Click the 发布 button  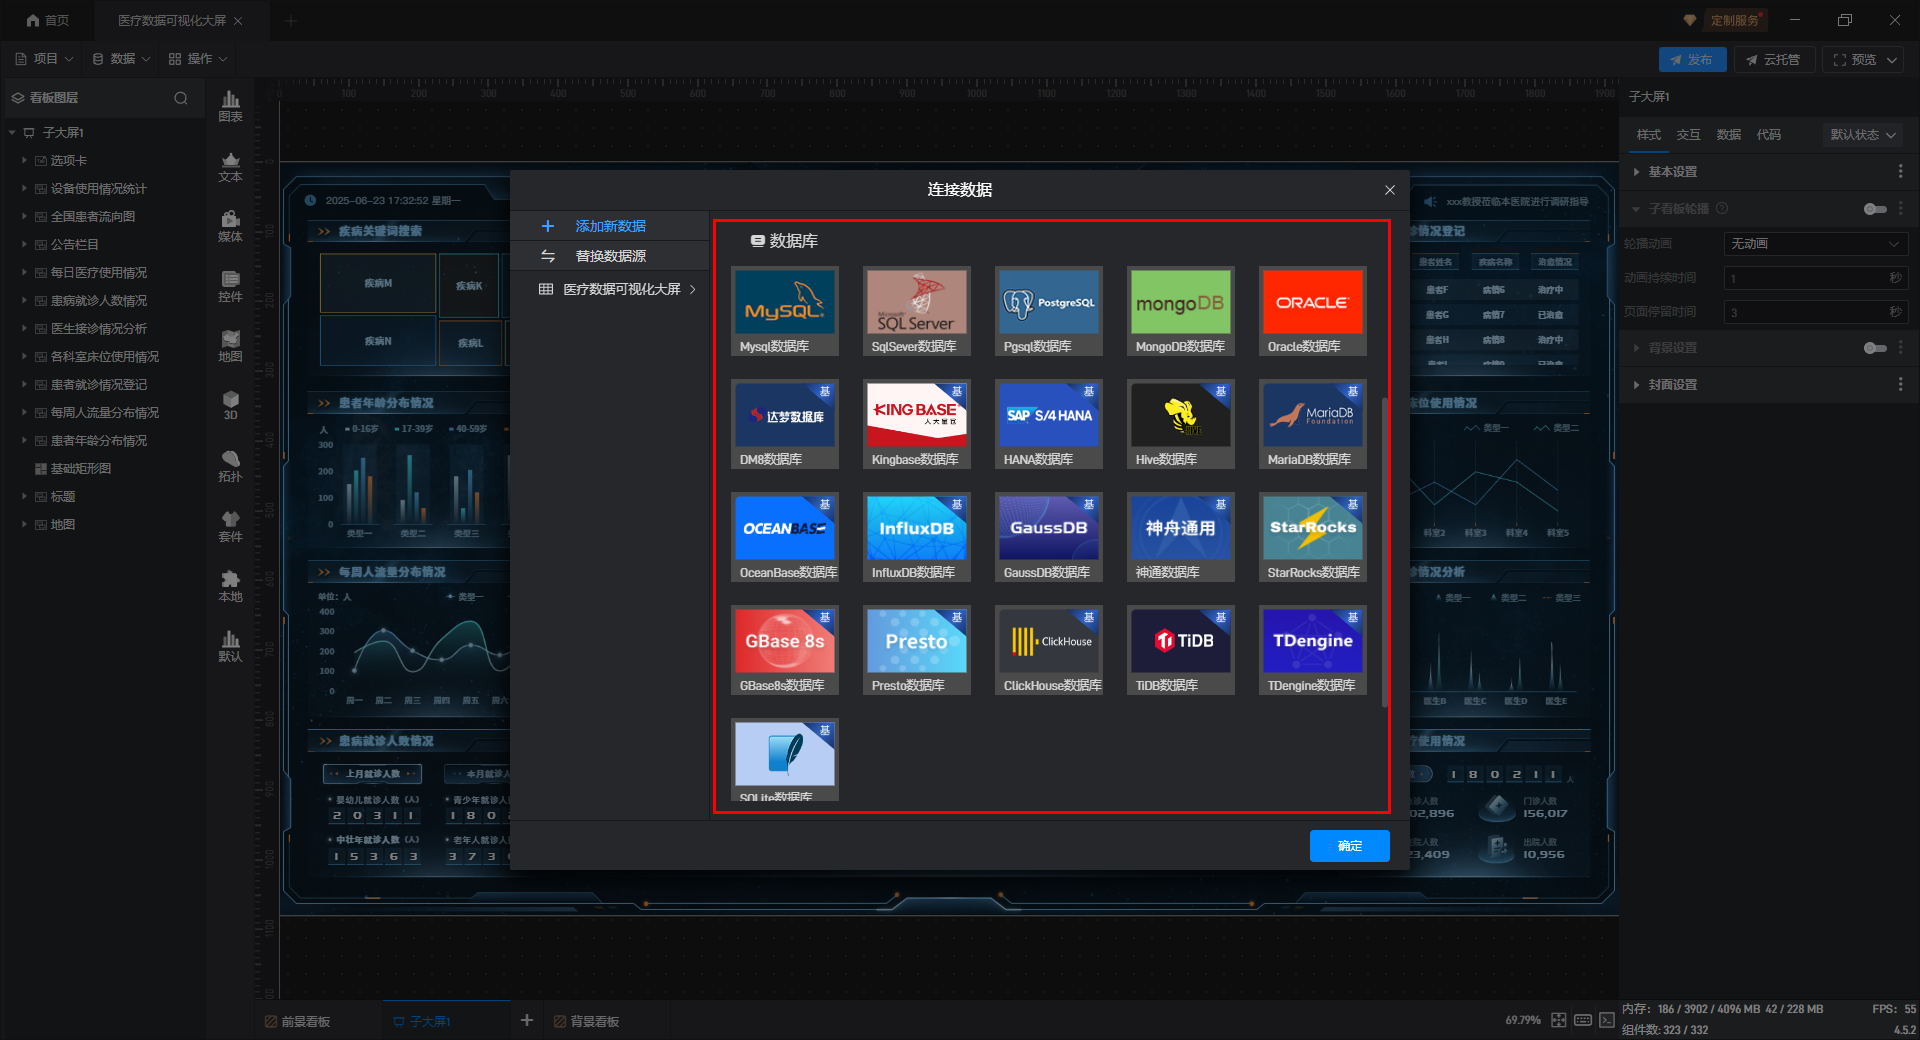(x=1692, y=60)
